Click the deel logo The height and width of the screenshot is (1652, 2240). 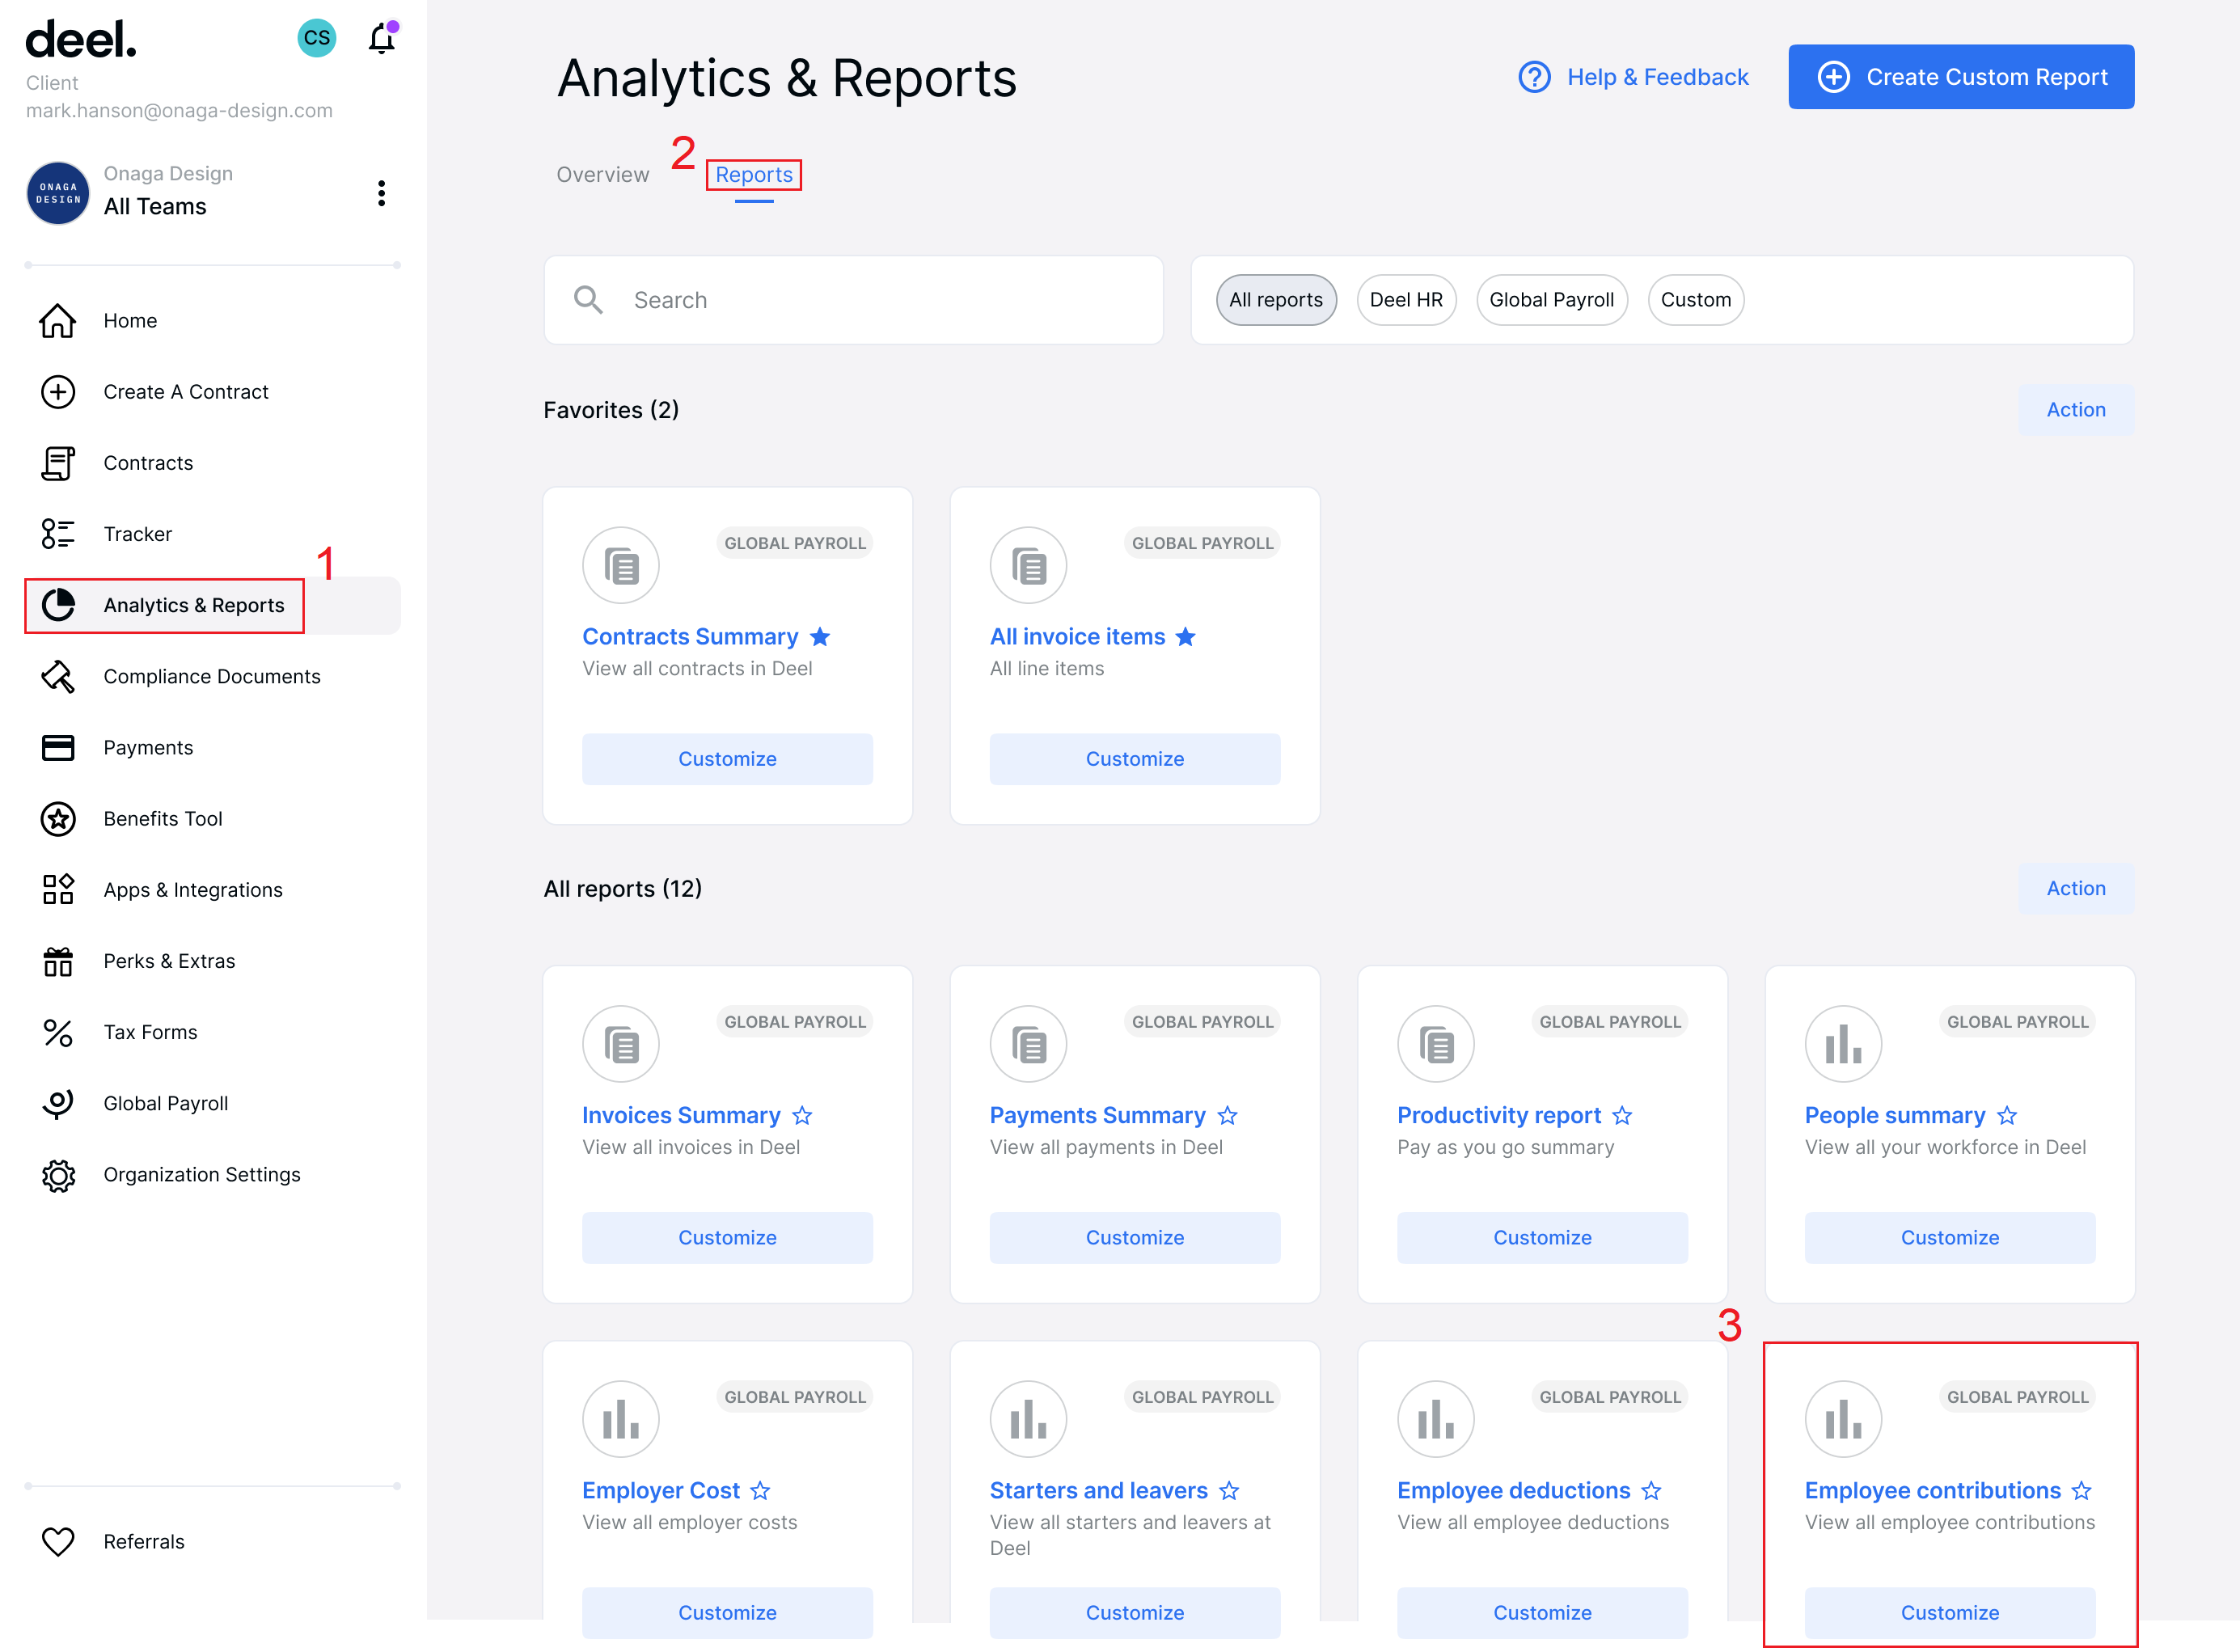tap(81, 39)
